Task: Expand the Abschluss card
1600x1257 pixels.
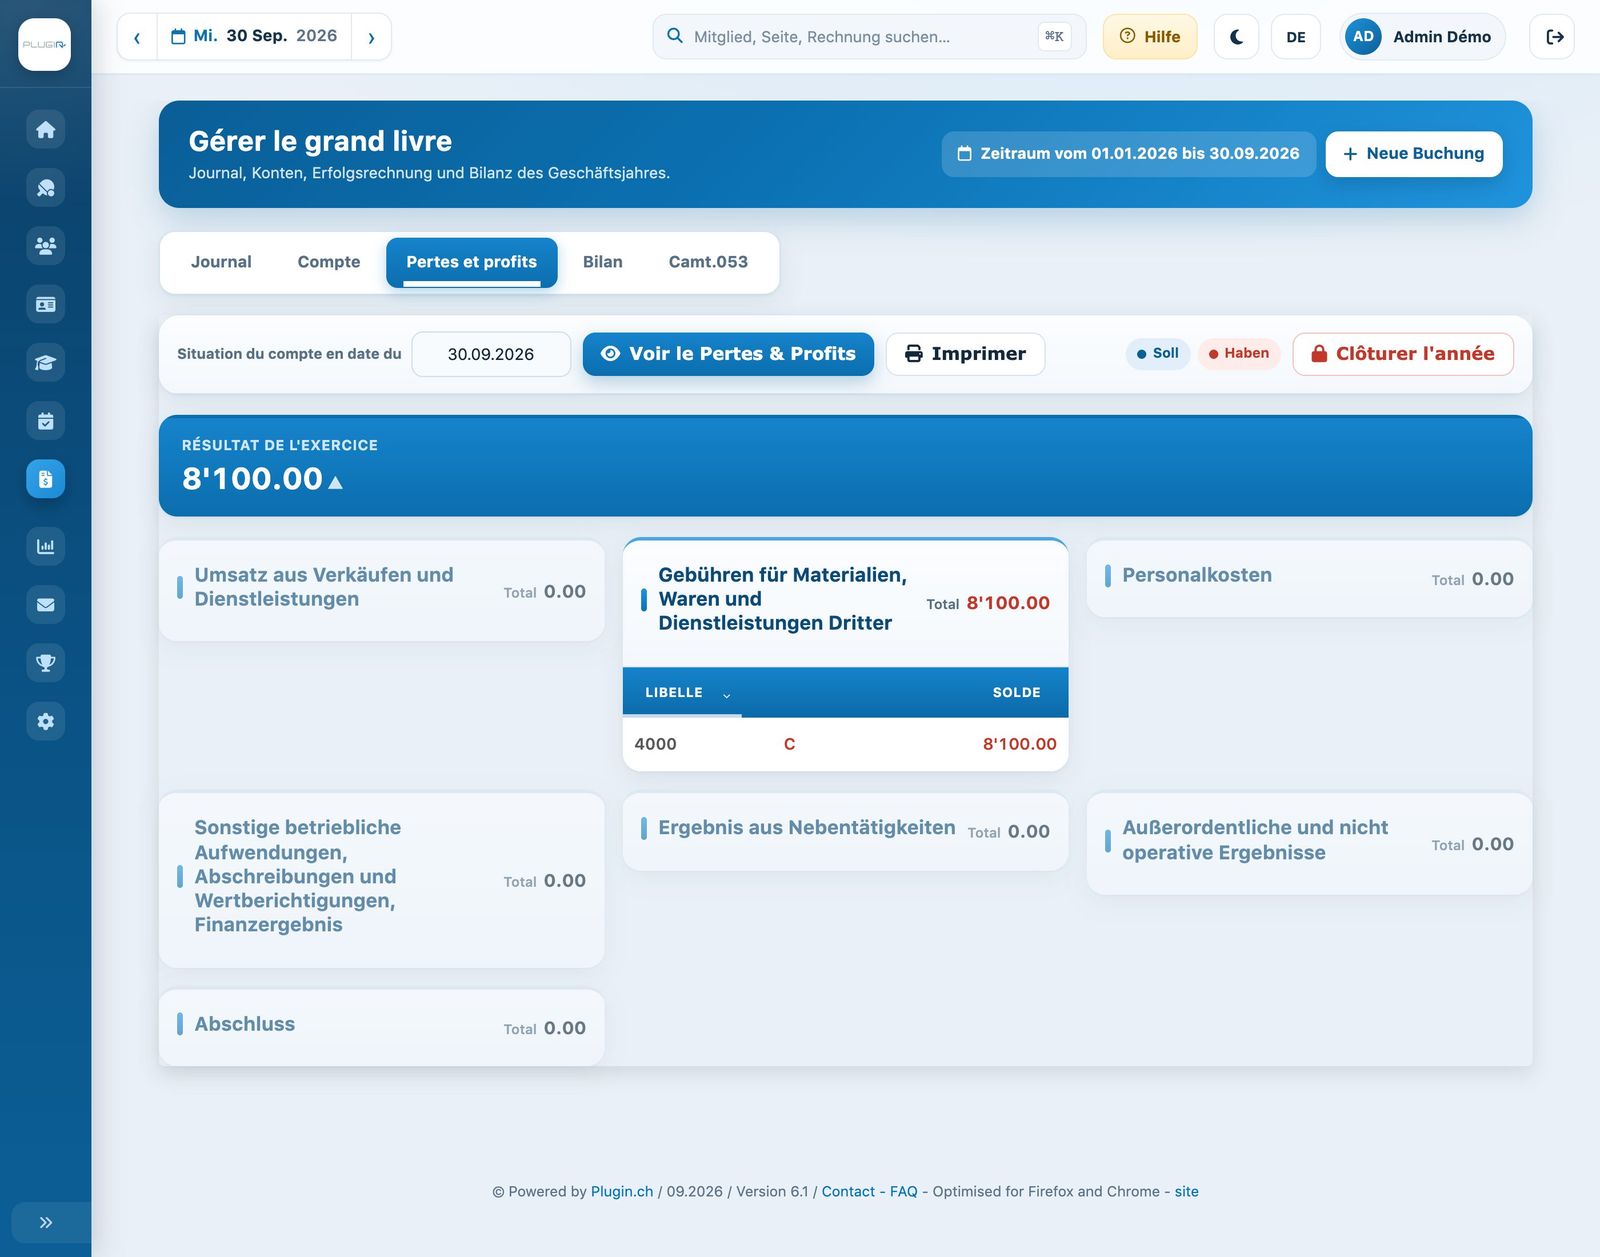Action: (381, 1027)
